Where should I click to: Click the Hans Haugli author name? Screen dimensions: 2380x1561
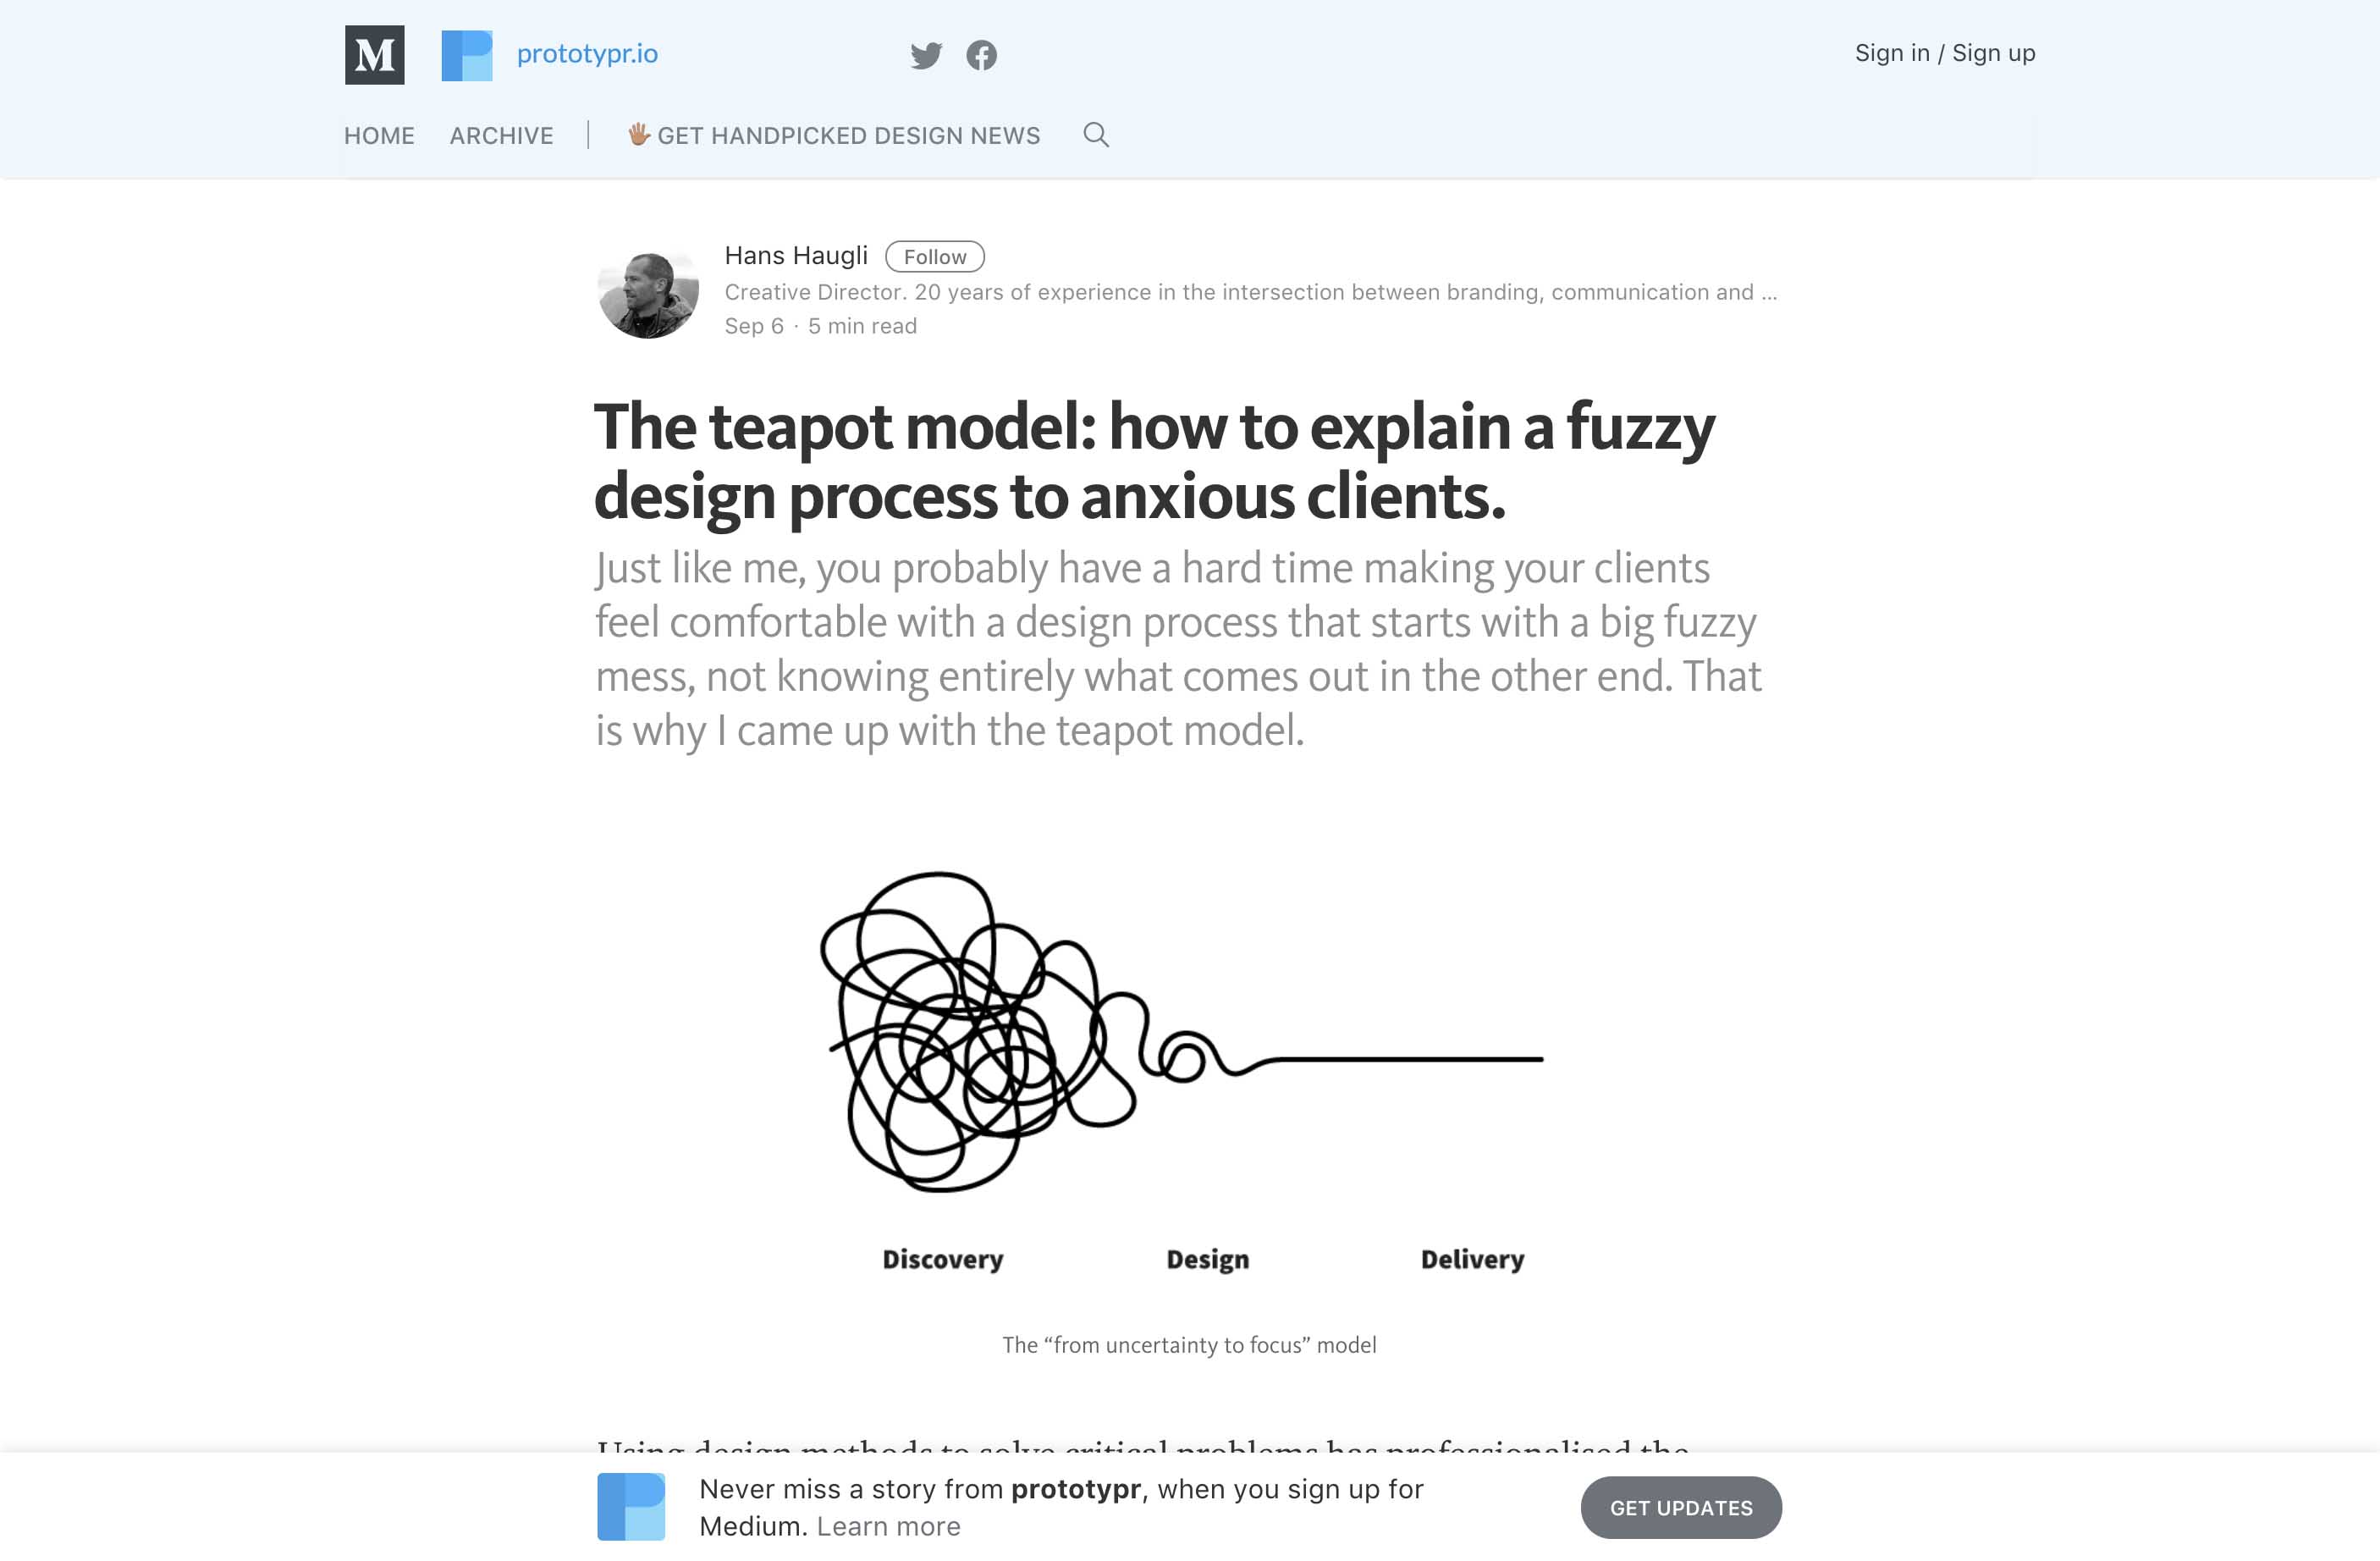796,256
